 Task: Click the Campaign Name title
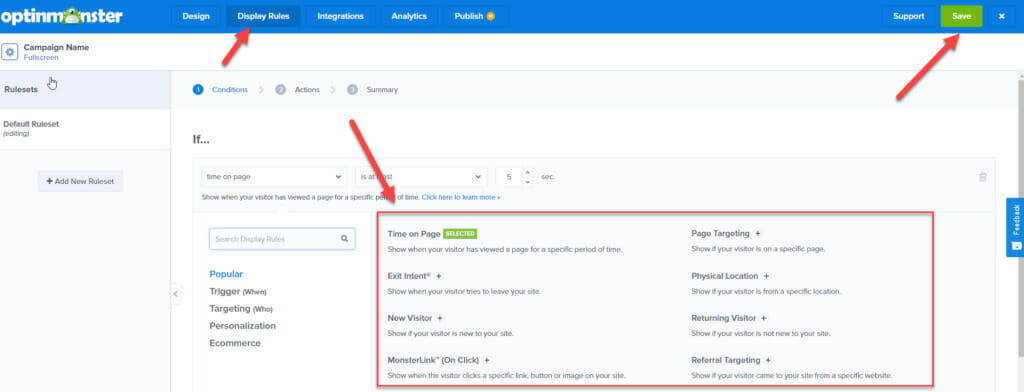(56, 47)
